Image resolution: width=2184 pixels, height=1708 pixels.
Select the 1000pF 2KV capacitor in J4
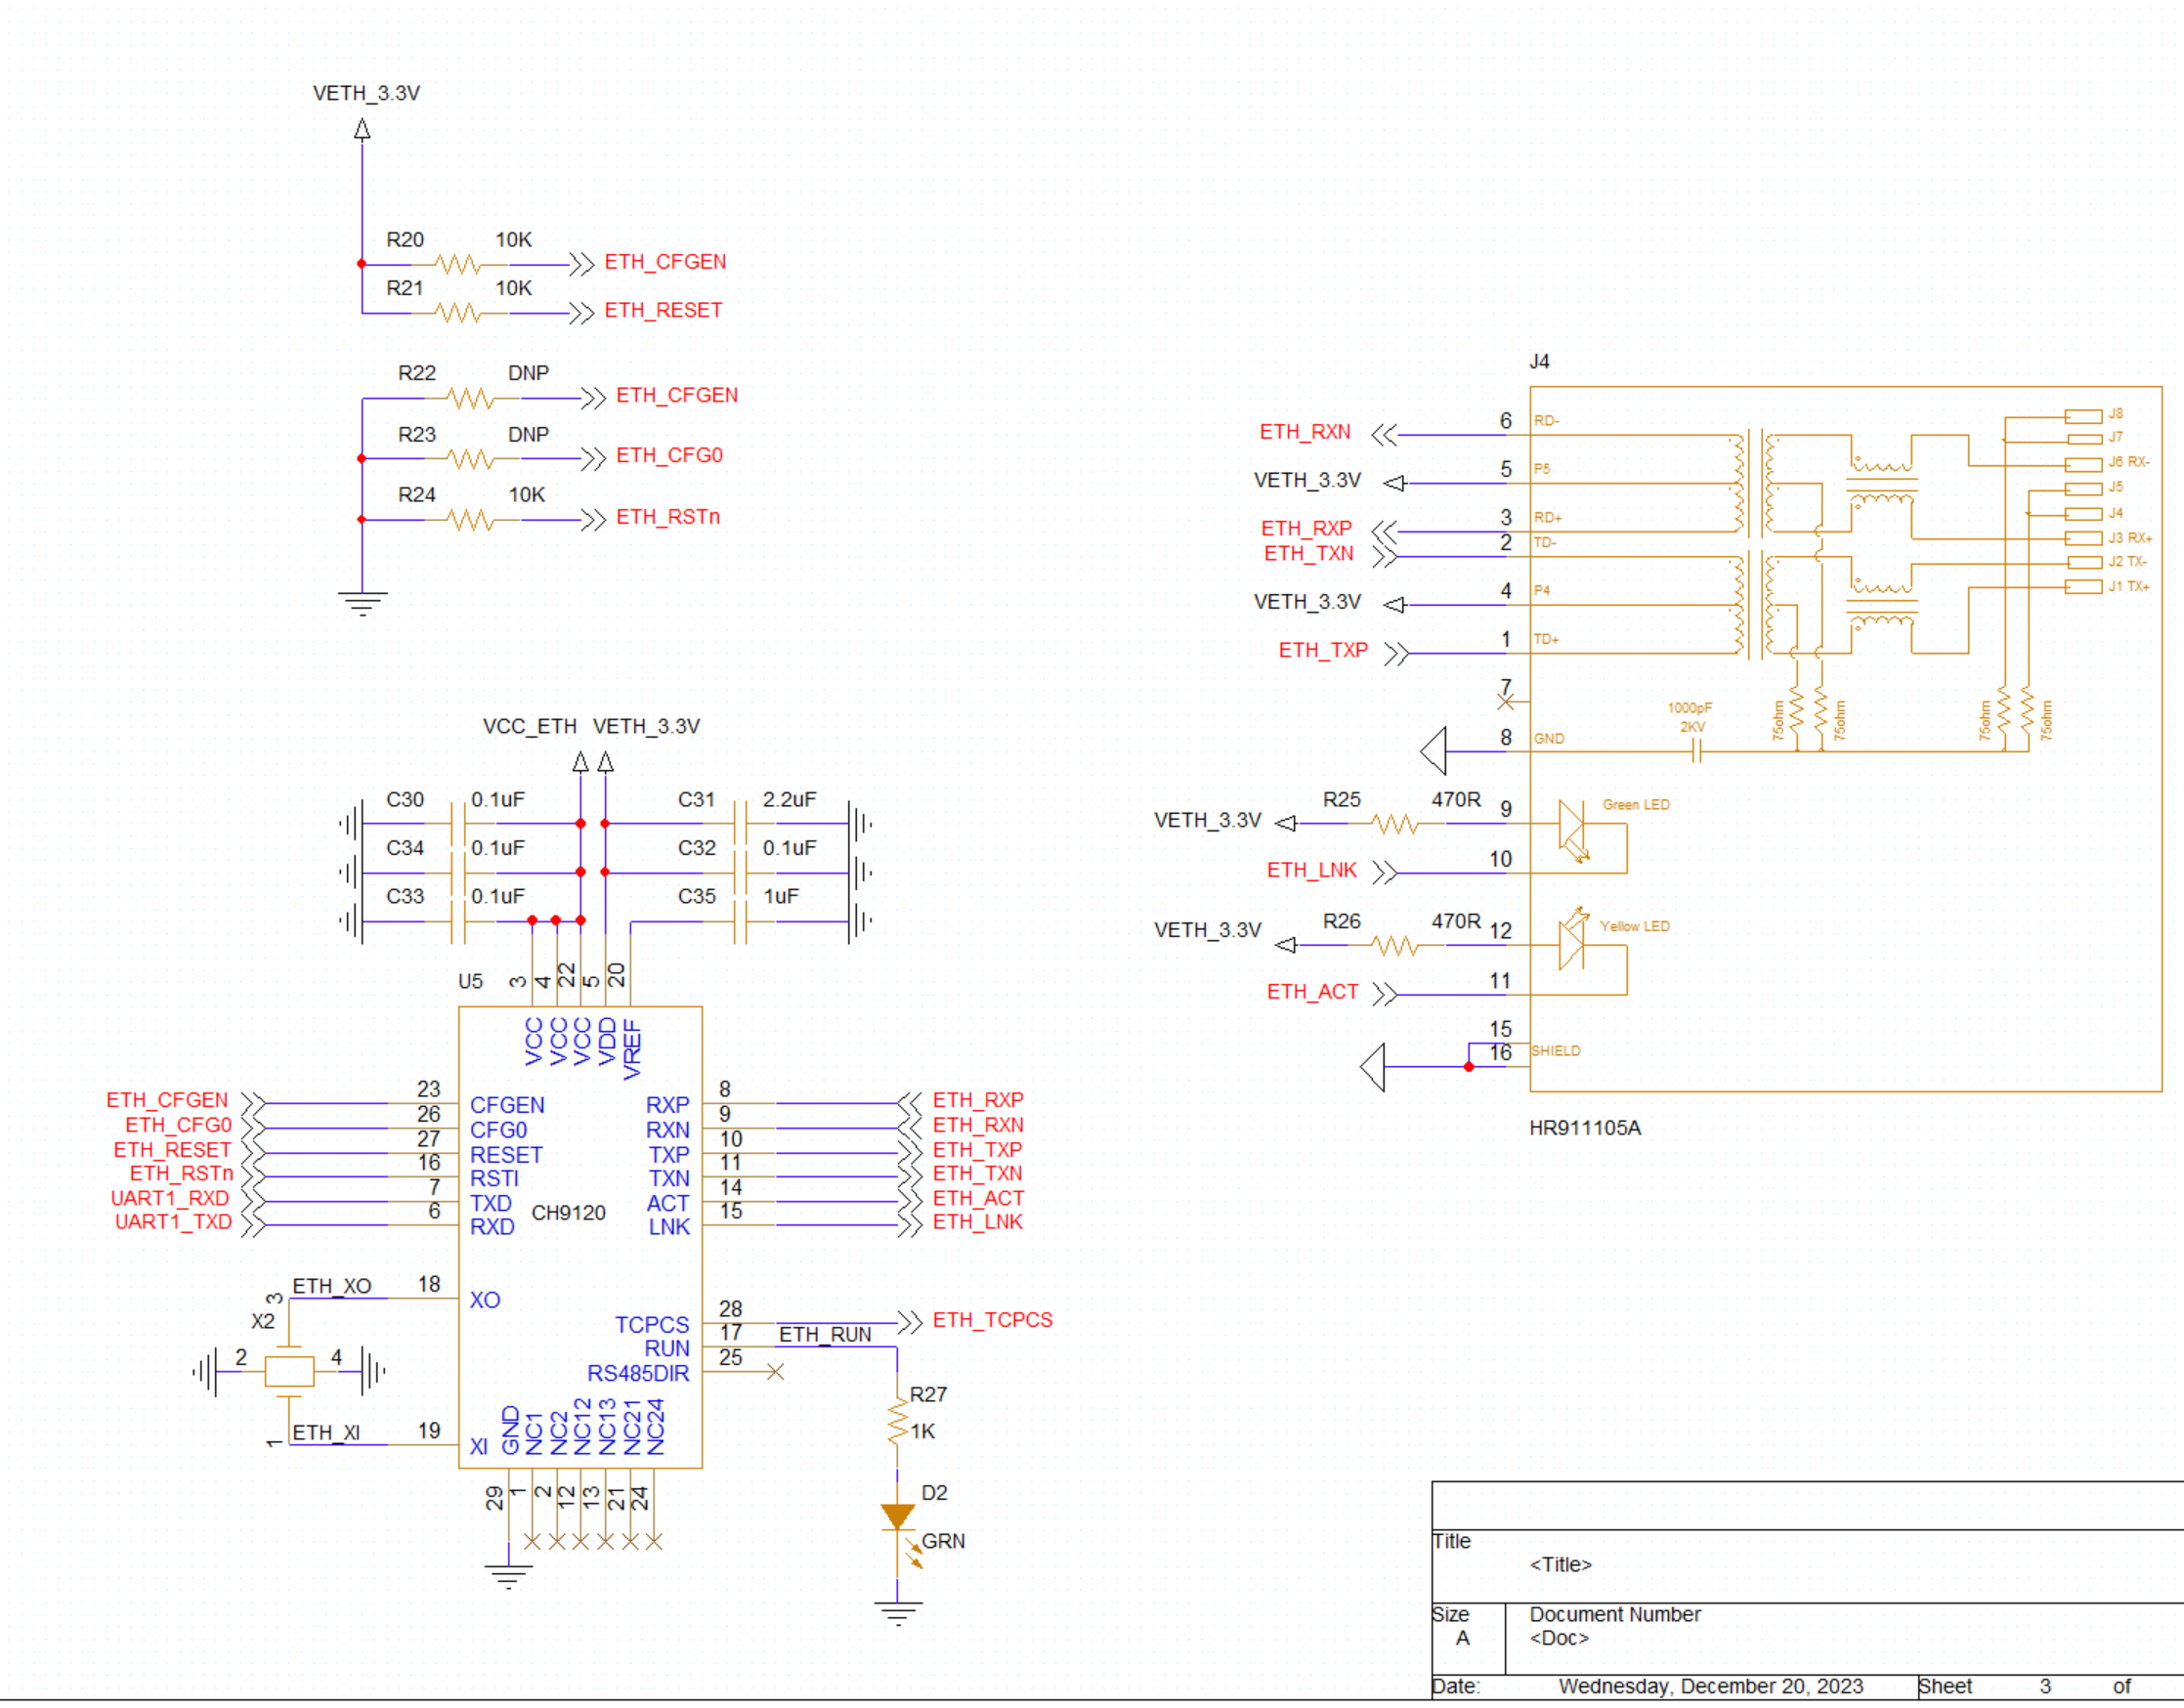click(1696, 751)
